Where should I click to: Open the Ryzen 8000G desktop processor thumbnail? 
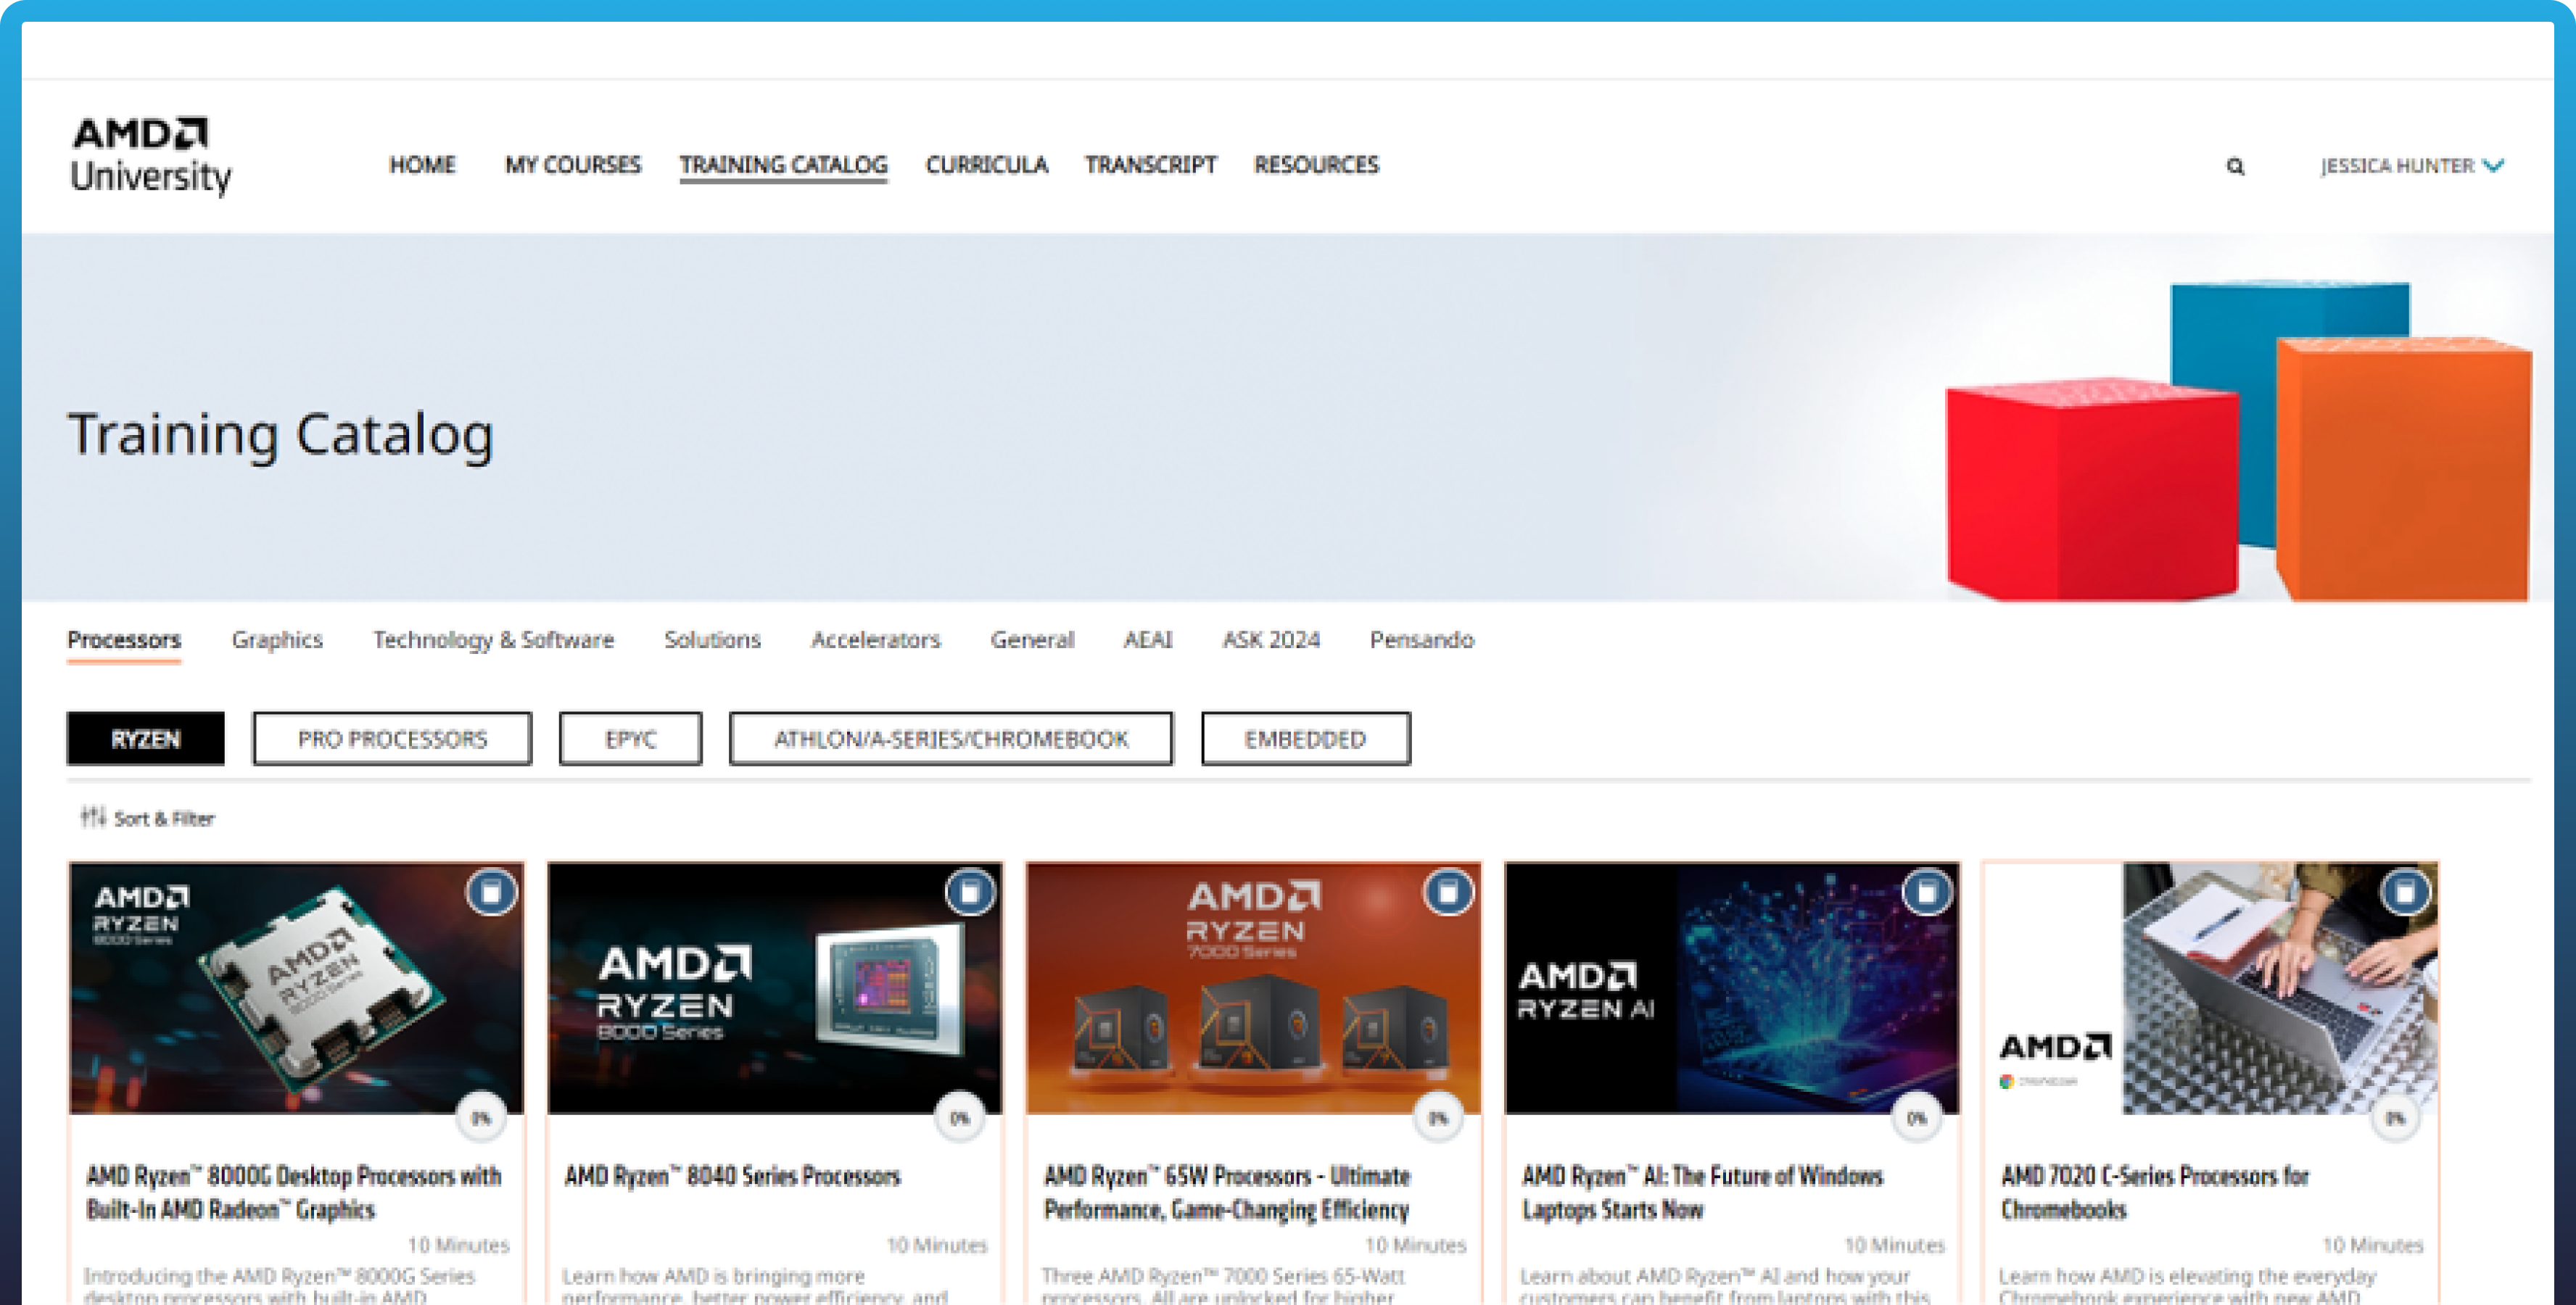[296, 989]
